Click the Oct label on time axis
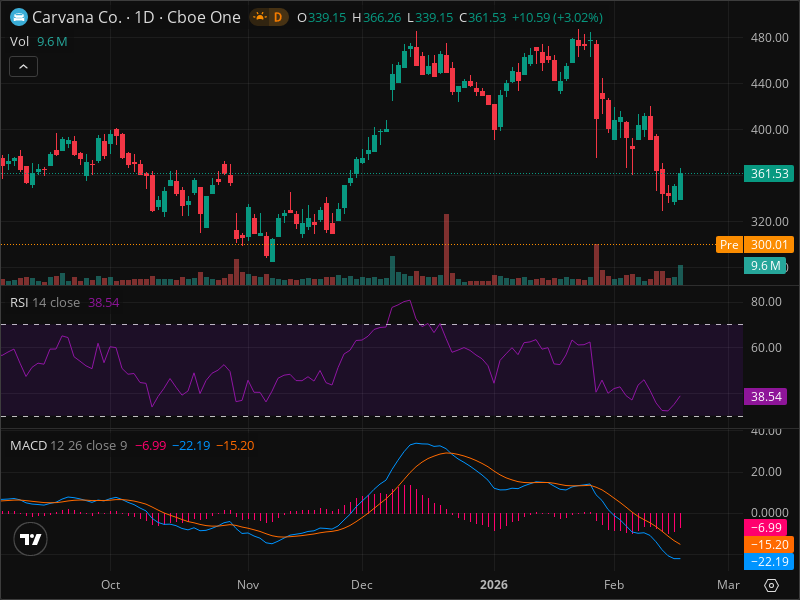Screen dimensions: 800x600 pos(110,585)
